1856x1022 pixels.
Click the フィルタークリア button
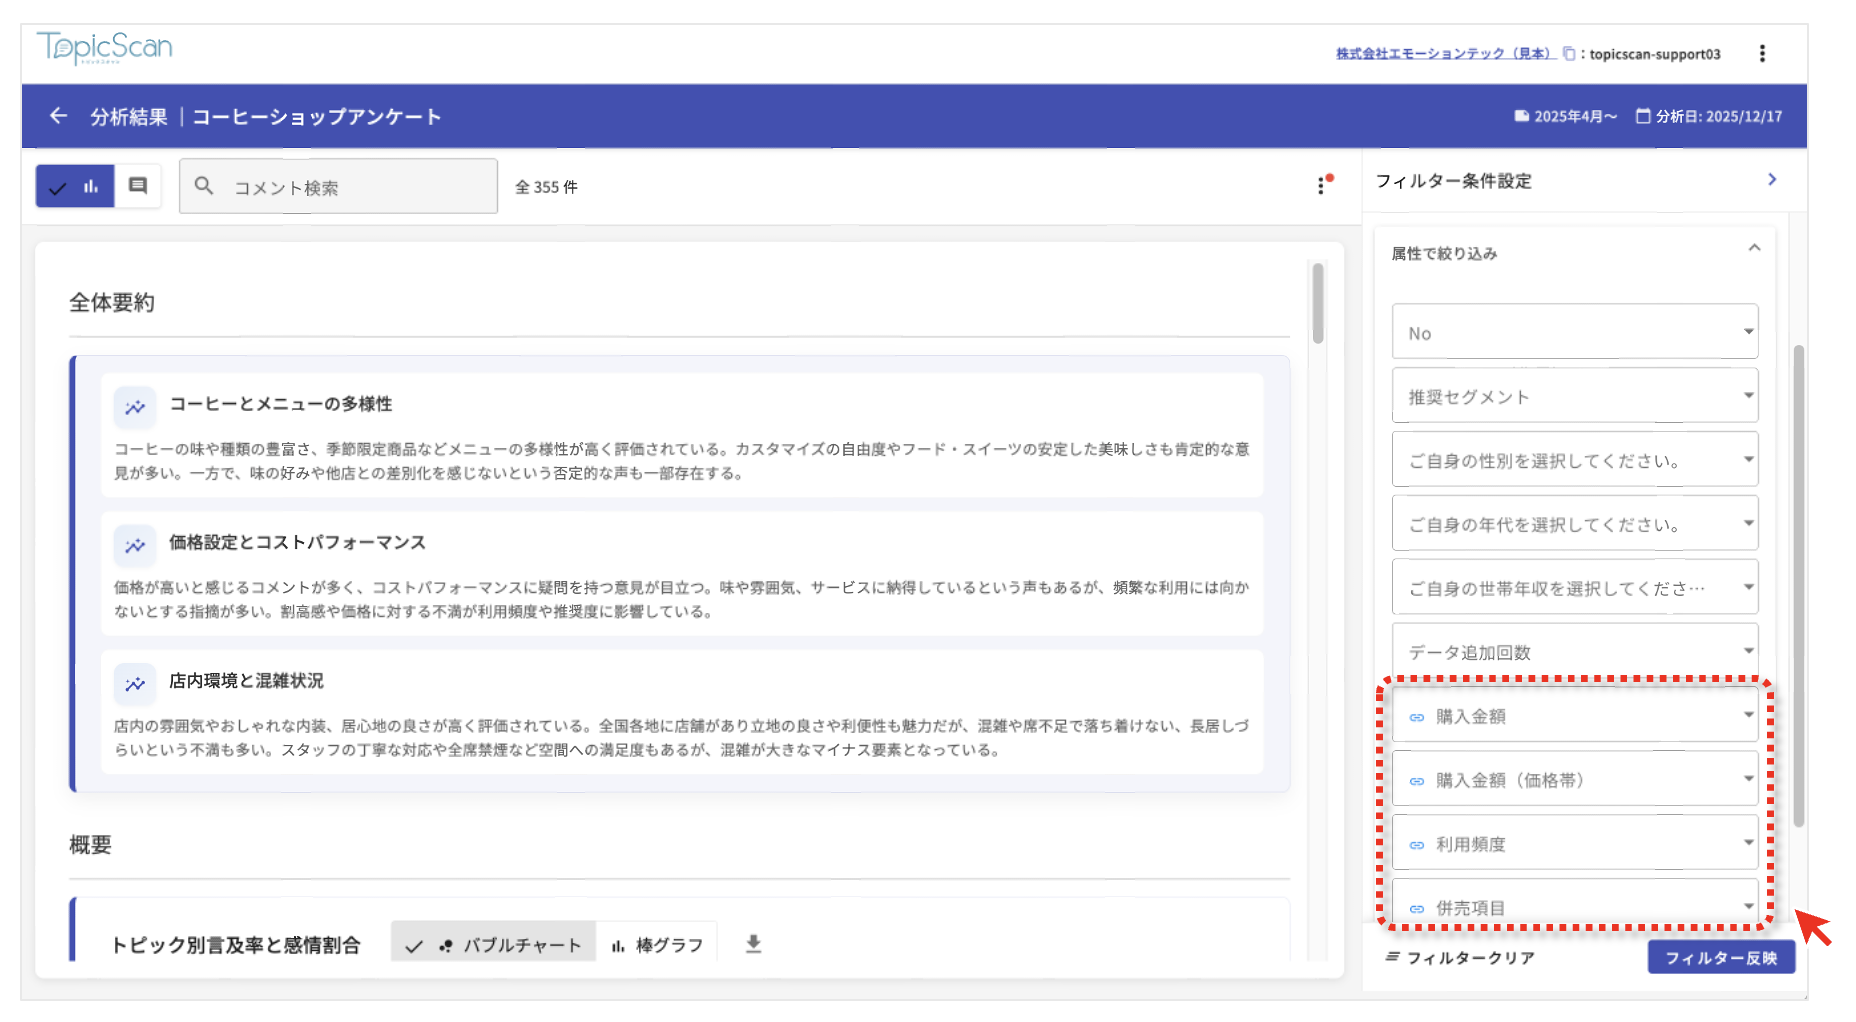(x=1460, y=957)
